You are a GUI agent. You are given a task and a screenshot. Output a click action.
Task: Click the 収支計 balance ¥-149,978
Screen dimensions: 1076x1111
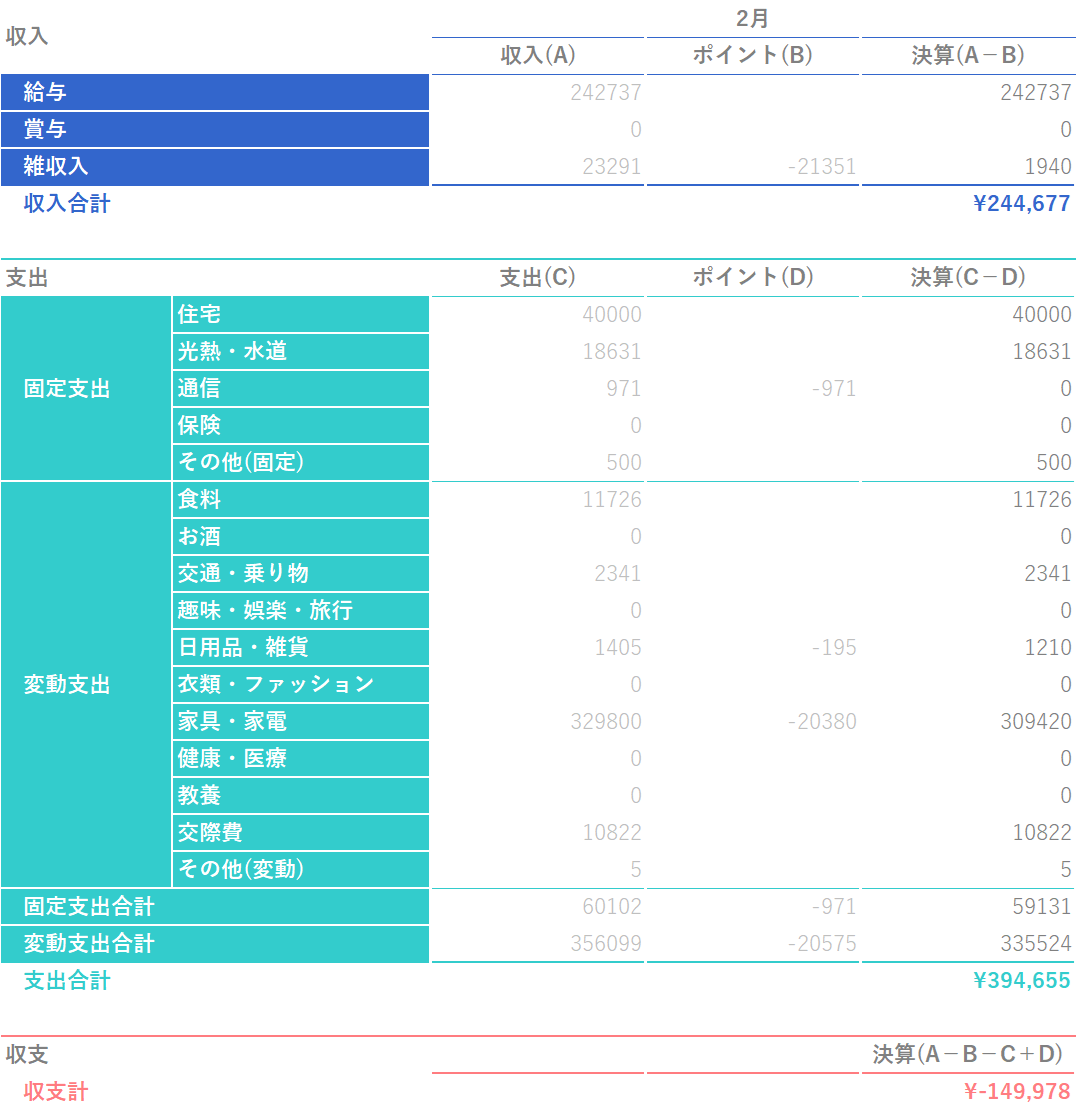(x=1016, y=1092)
